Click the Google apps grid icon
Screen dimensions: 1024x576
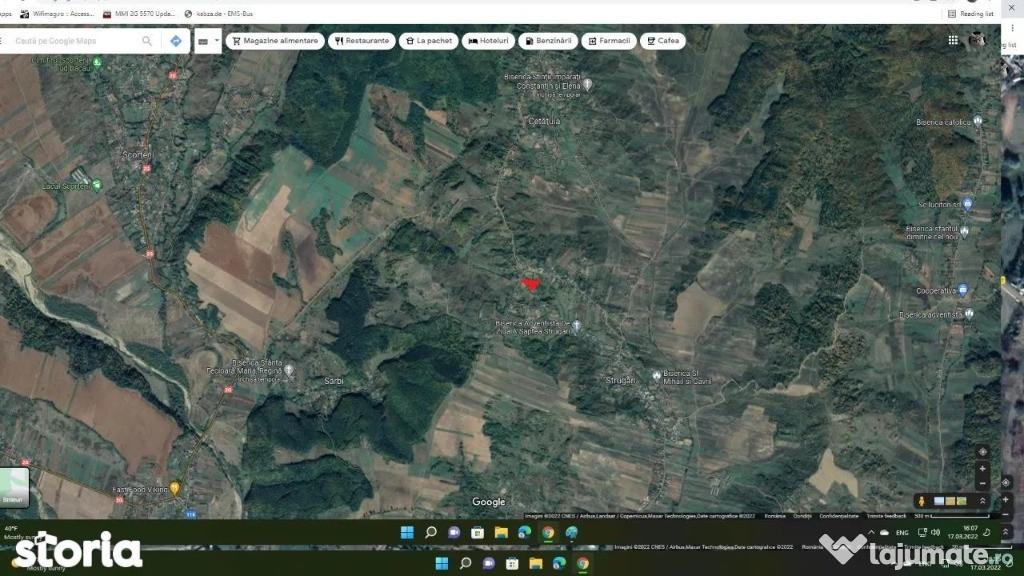[953, 40]
